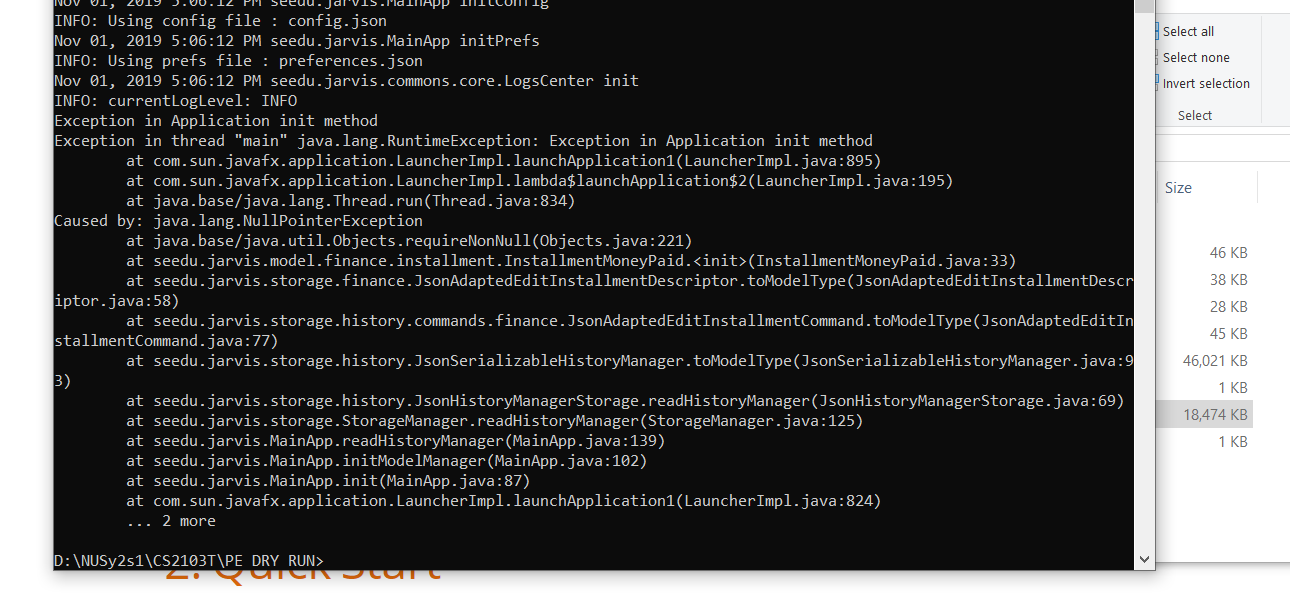Click the Thread.run(Thread.java:834) stack line
The width and height of the screenshot is (1290, 593).
click(x=351, y=201)
